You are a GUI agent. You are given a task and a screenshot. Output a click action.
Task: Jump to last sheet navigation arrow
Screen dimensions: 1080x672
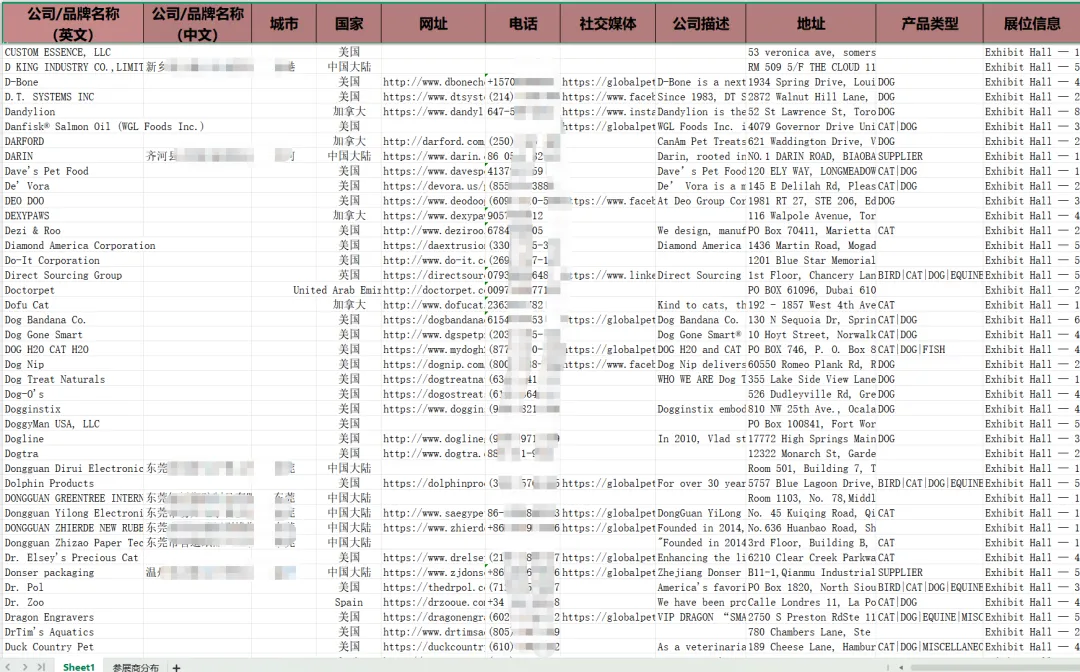pos(41,666)
